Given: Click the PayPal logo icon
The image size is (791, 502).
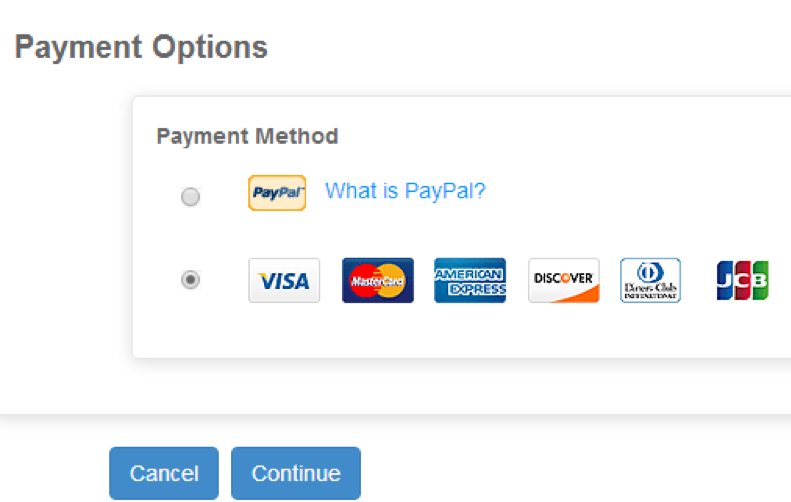Looking at the screenshot, I should 277,193.
